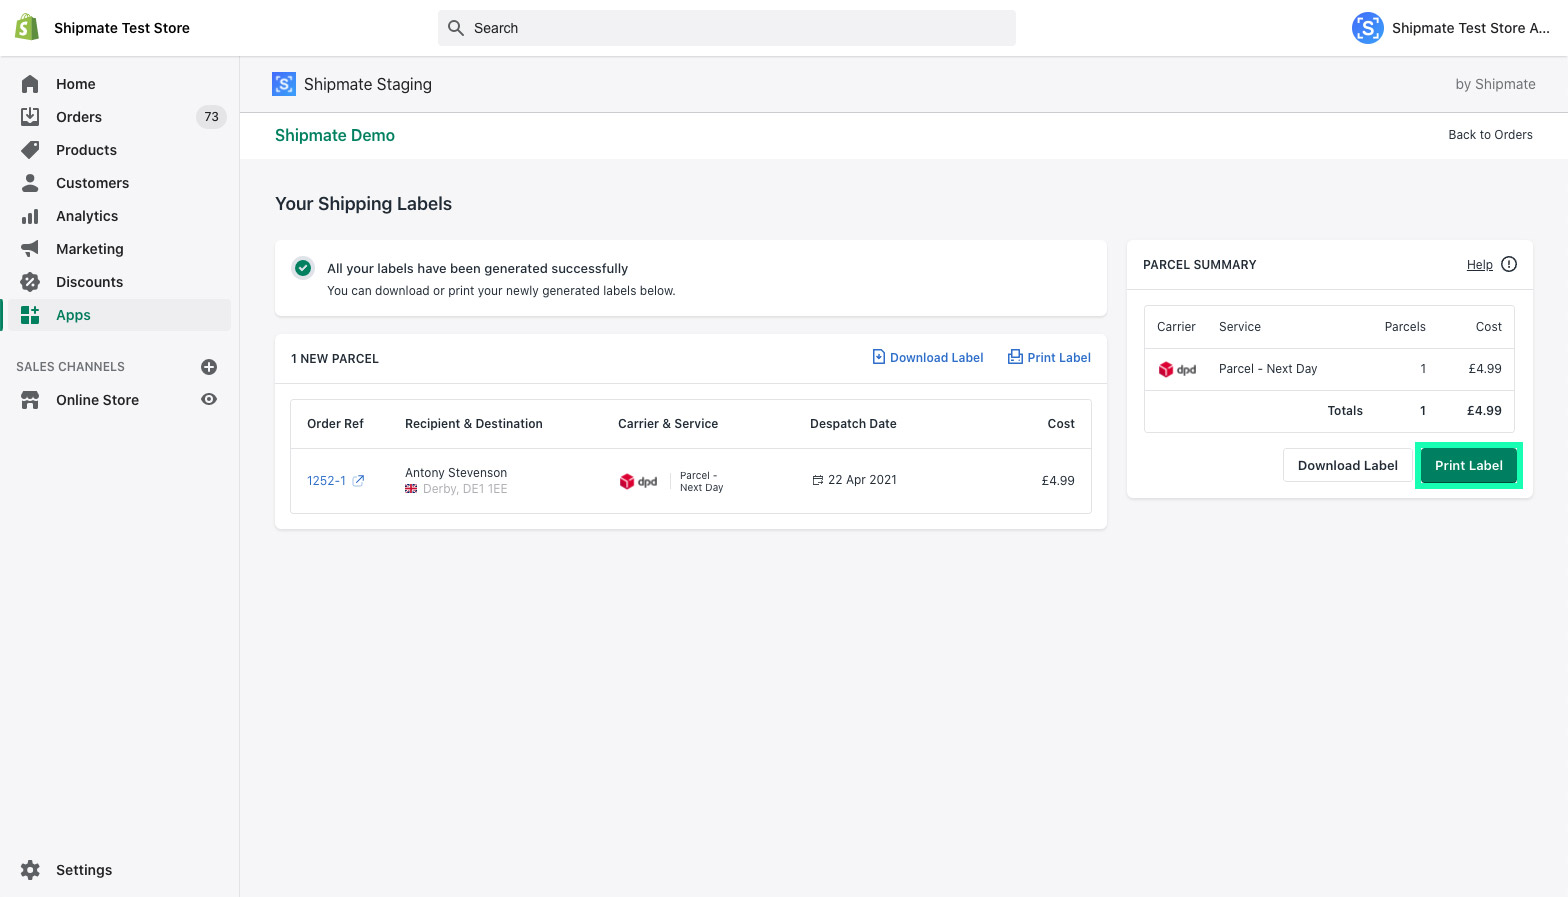Click into the Search field
This screenshot has width=1568, height=897.
click(726, 28)
